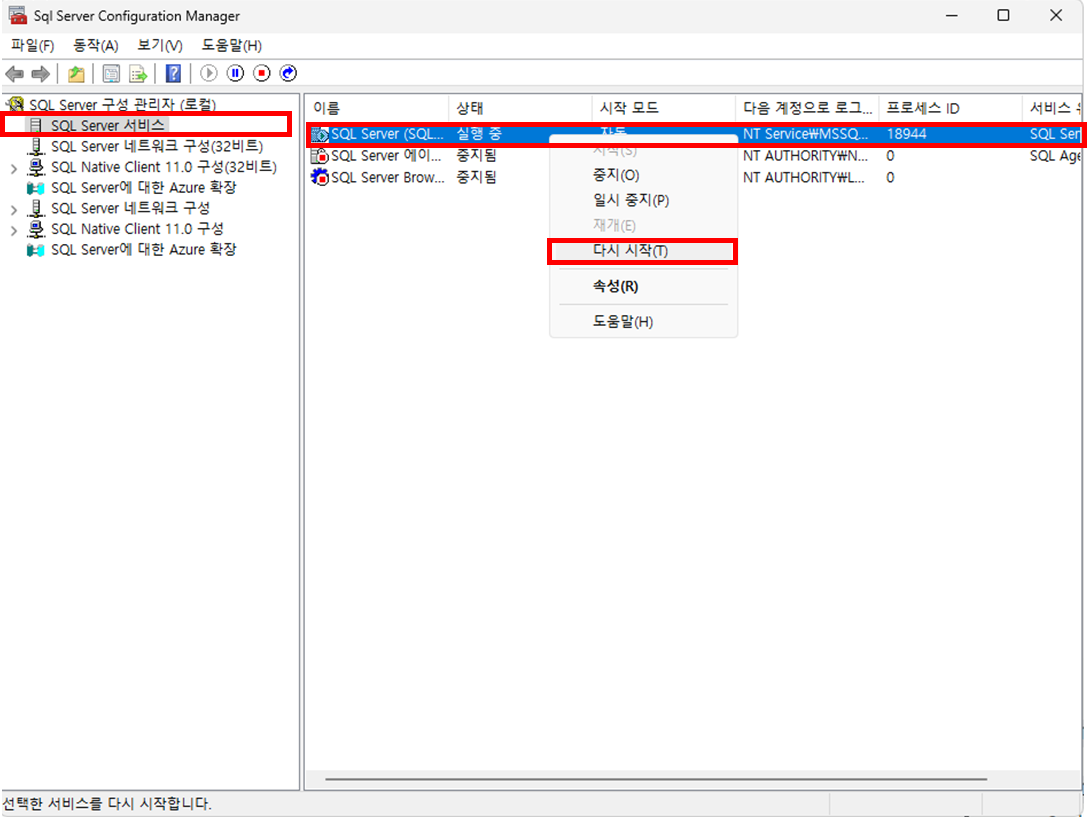Choose 다시 시작(T) from the context menu
1087x817 pixels.
pyautogui.click(x=643, y=251)
